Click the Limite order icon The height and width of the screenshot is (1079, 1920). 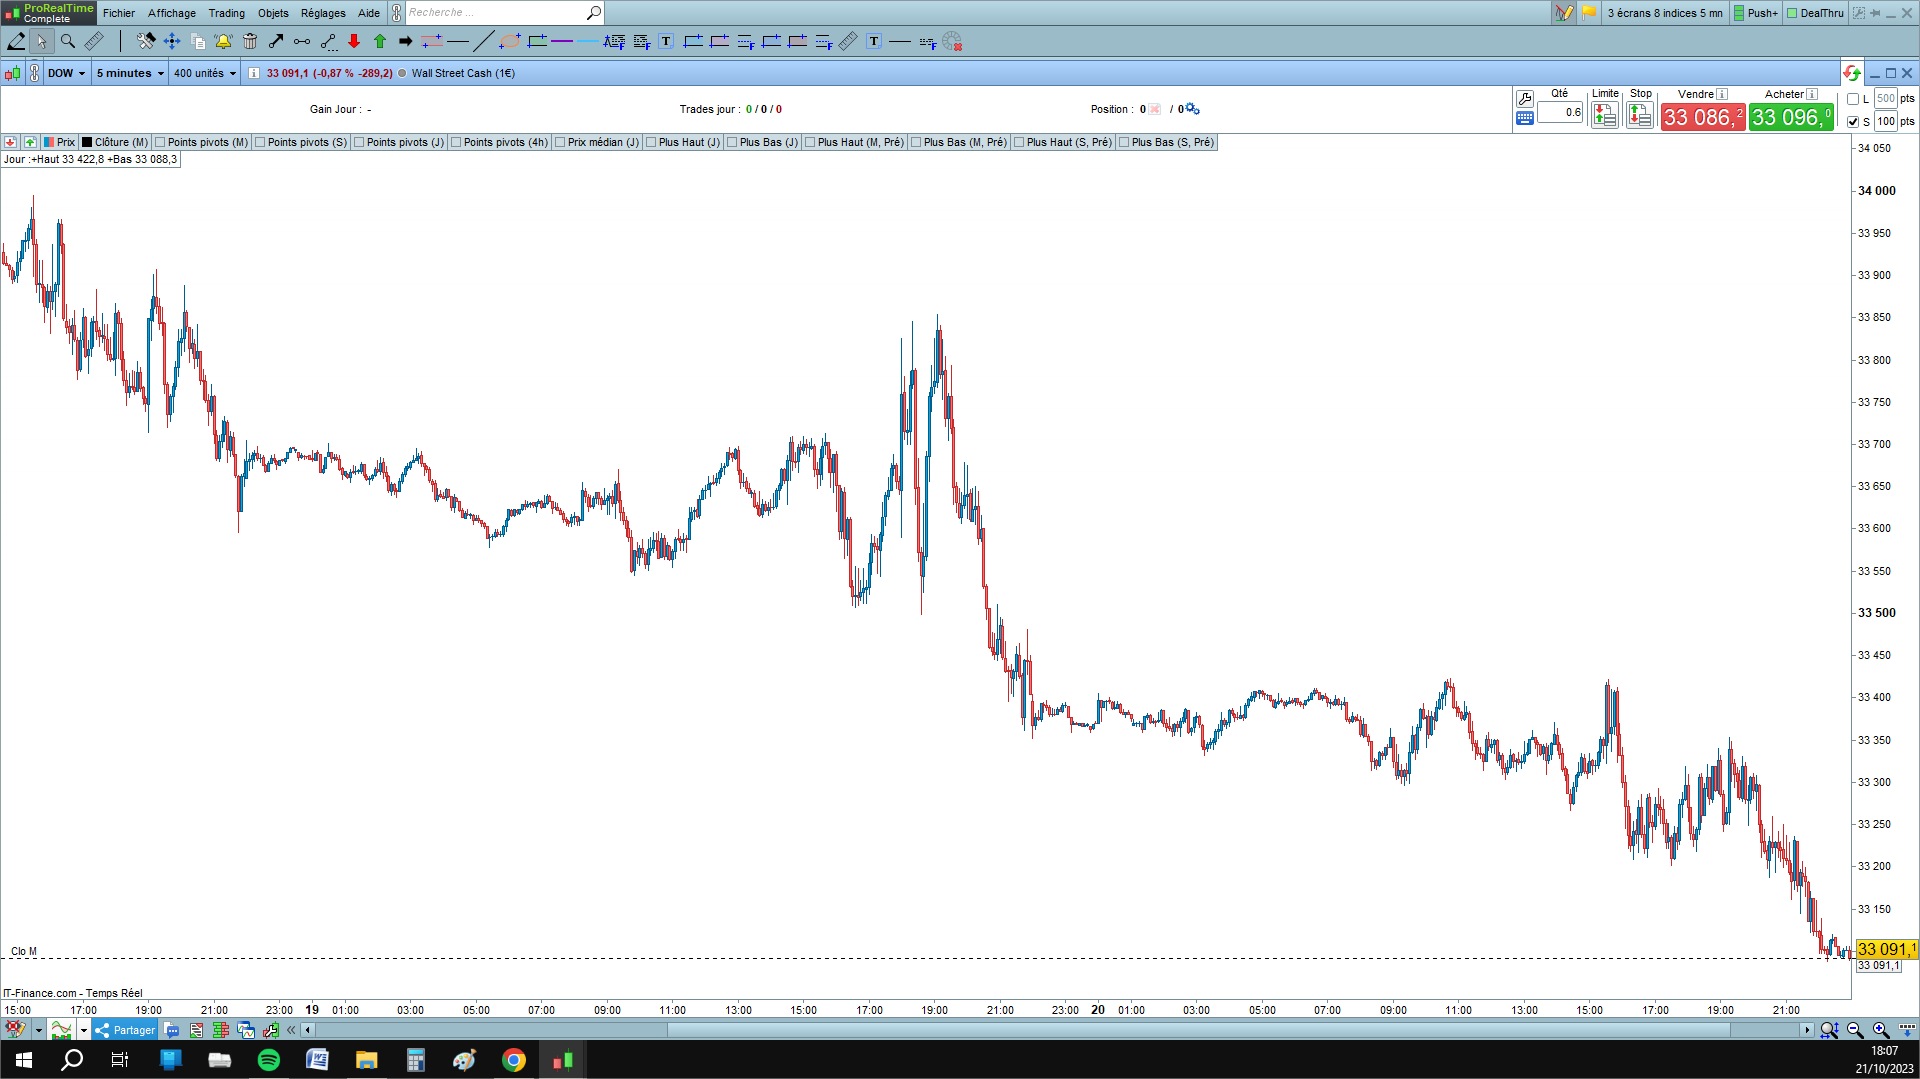pyautogui.click(x=1605, y=116)
